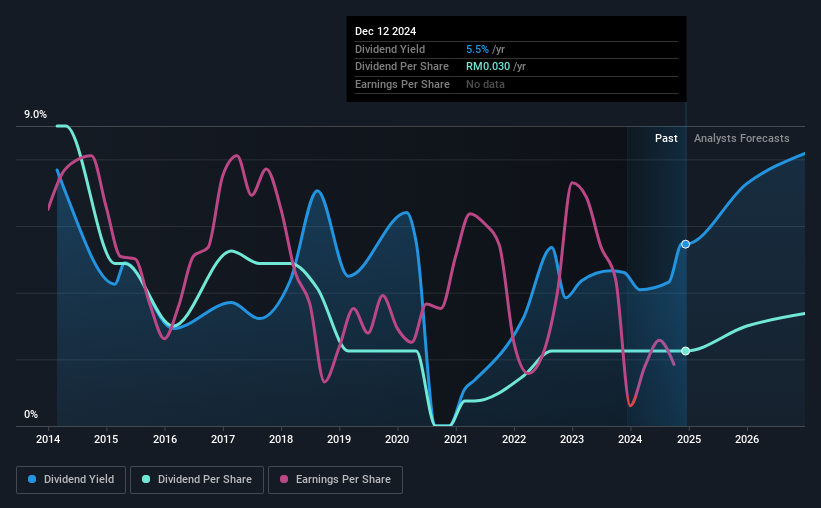Viewport: 821px width, 508px height.
Task: Click the RM0.030 dividend per share value
Action: (488, 67)
